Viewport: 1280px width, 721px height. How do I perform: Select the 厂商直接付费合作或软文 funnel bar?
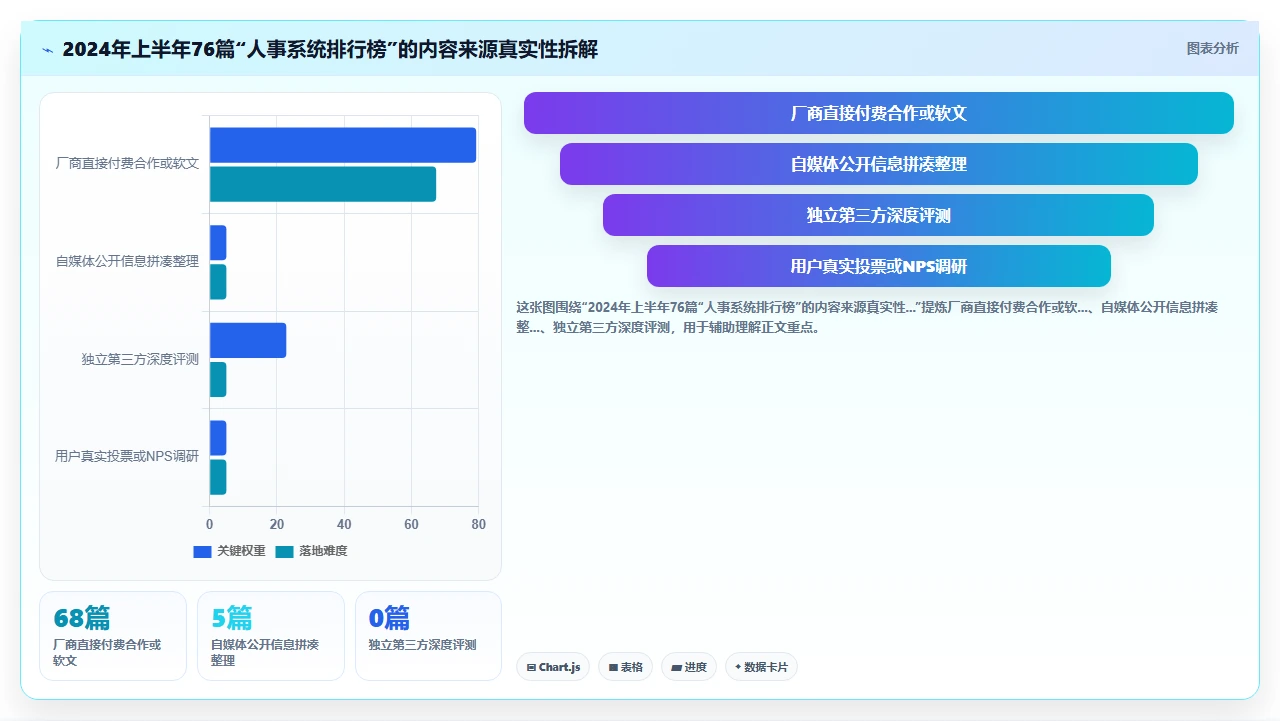(878, 113)
